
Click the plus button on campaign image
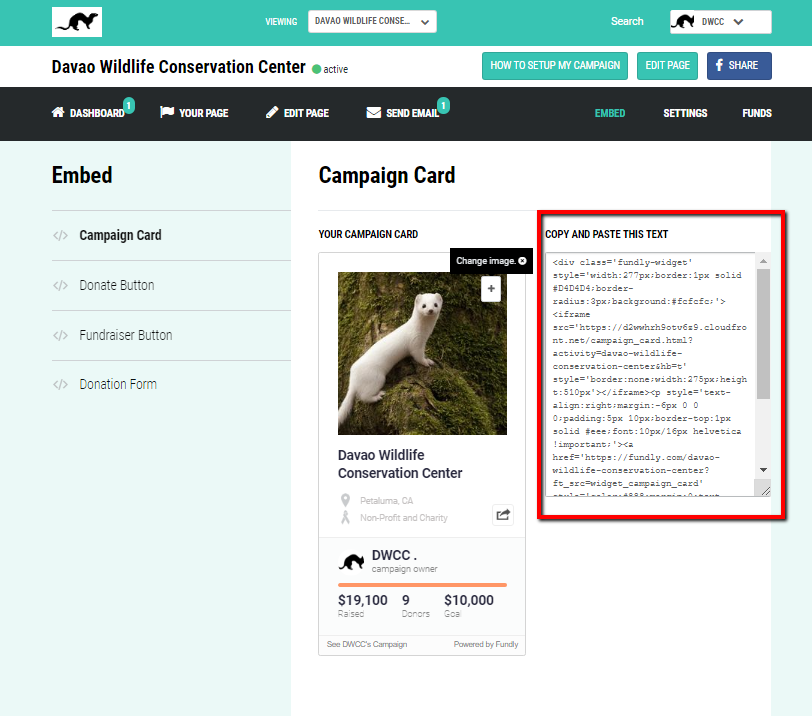coord(491,288)
